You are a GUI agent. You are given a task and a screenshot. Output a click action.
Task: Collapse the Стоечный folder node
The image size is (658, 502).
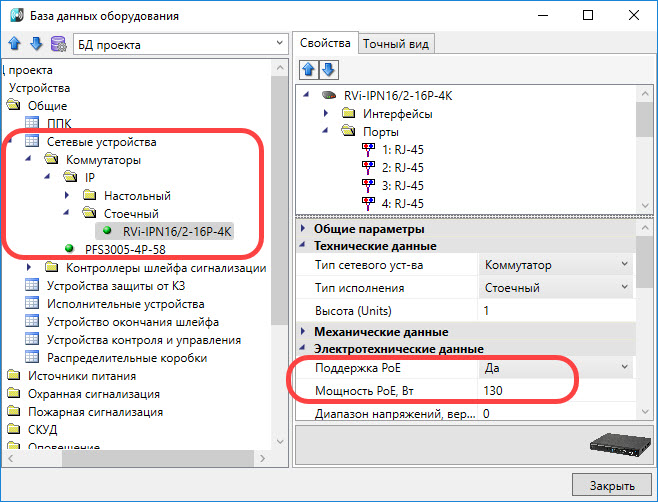66,213
